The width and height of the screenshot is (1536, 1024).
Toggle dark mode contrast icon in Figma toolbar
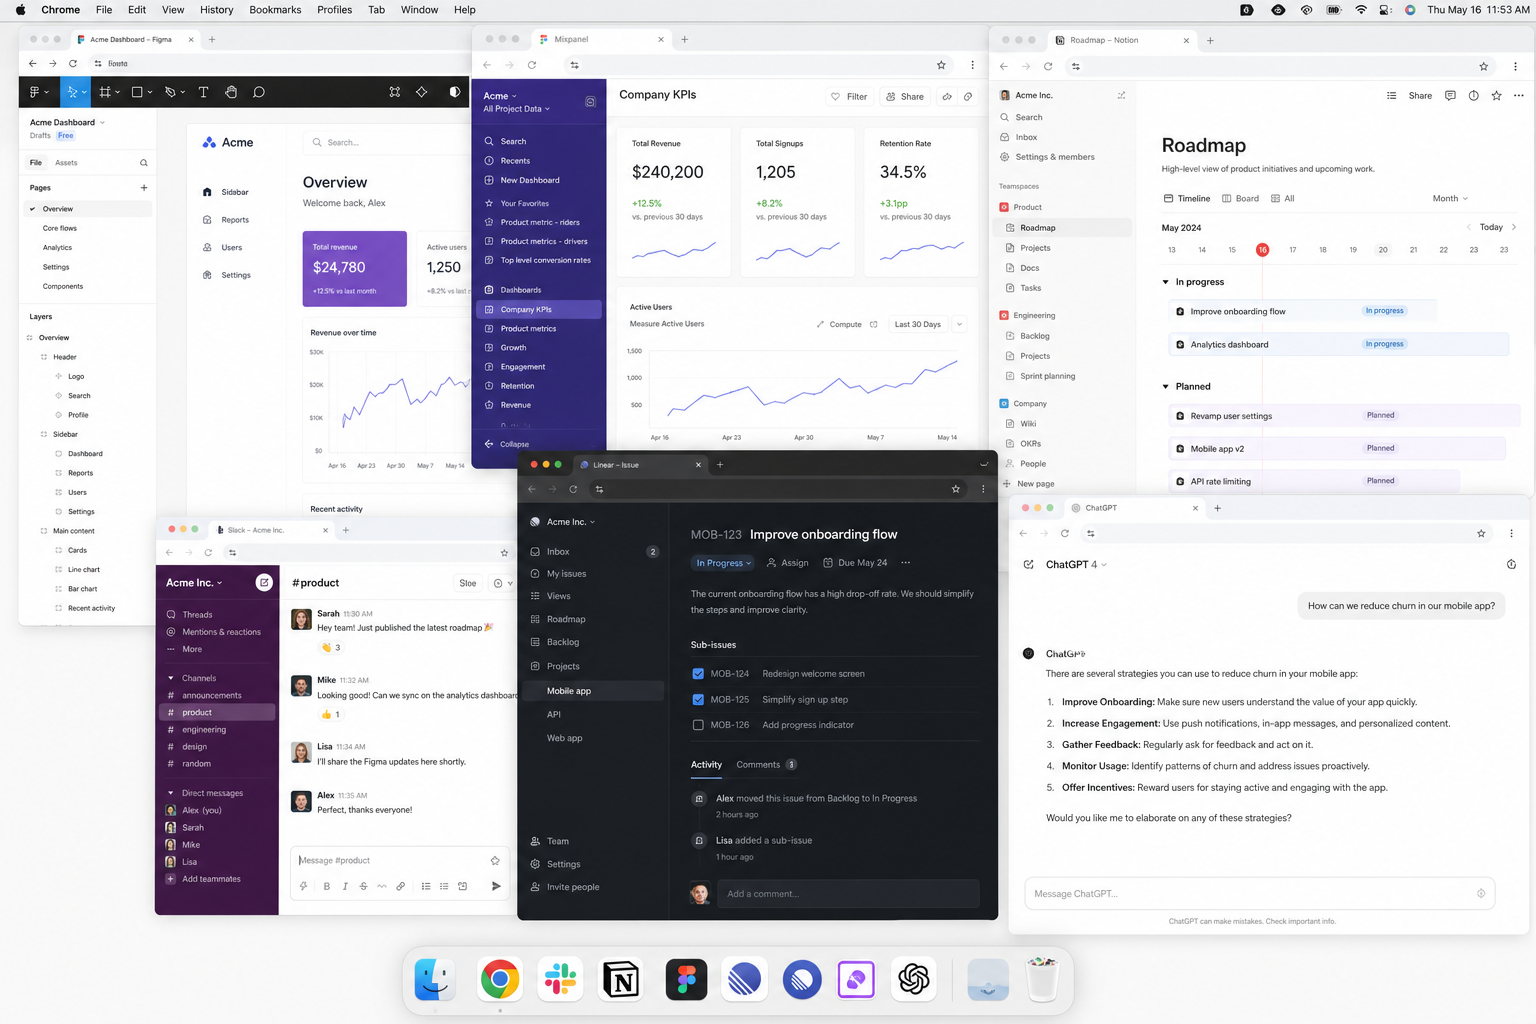click(x=455, y=92)
